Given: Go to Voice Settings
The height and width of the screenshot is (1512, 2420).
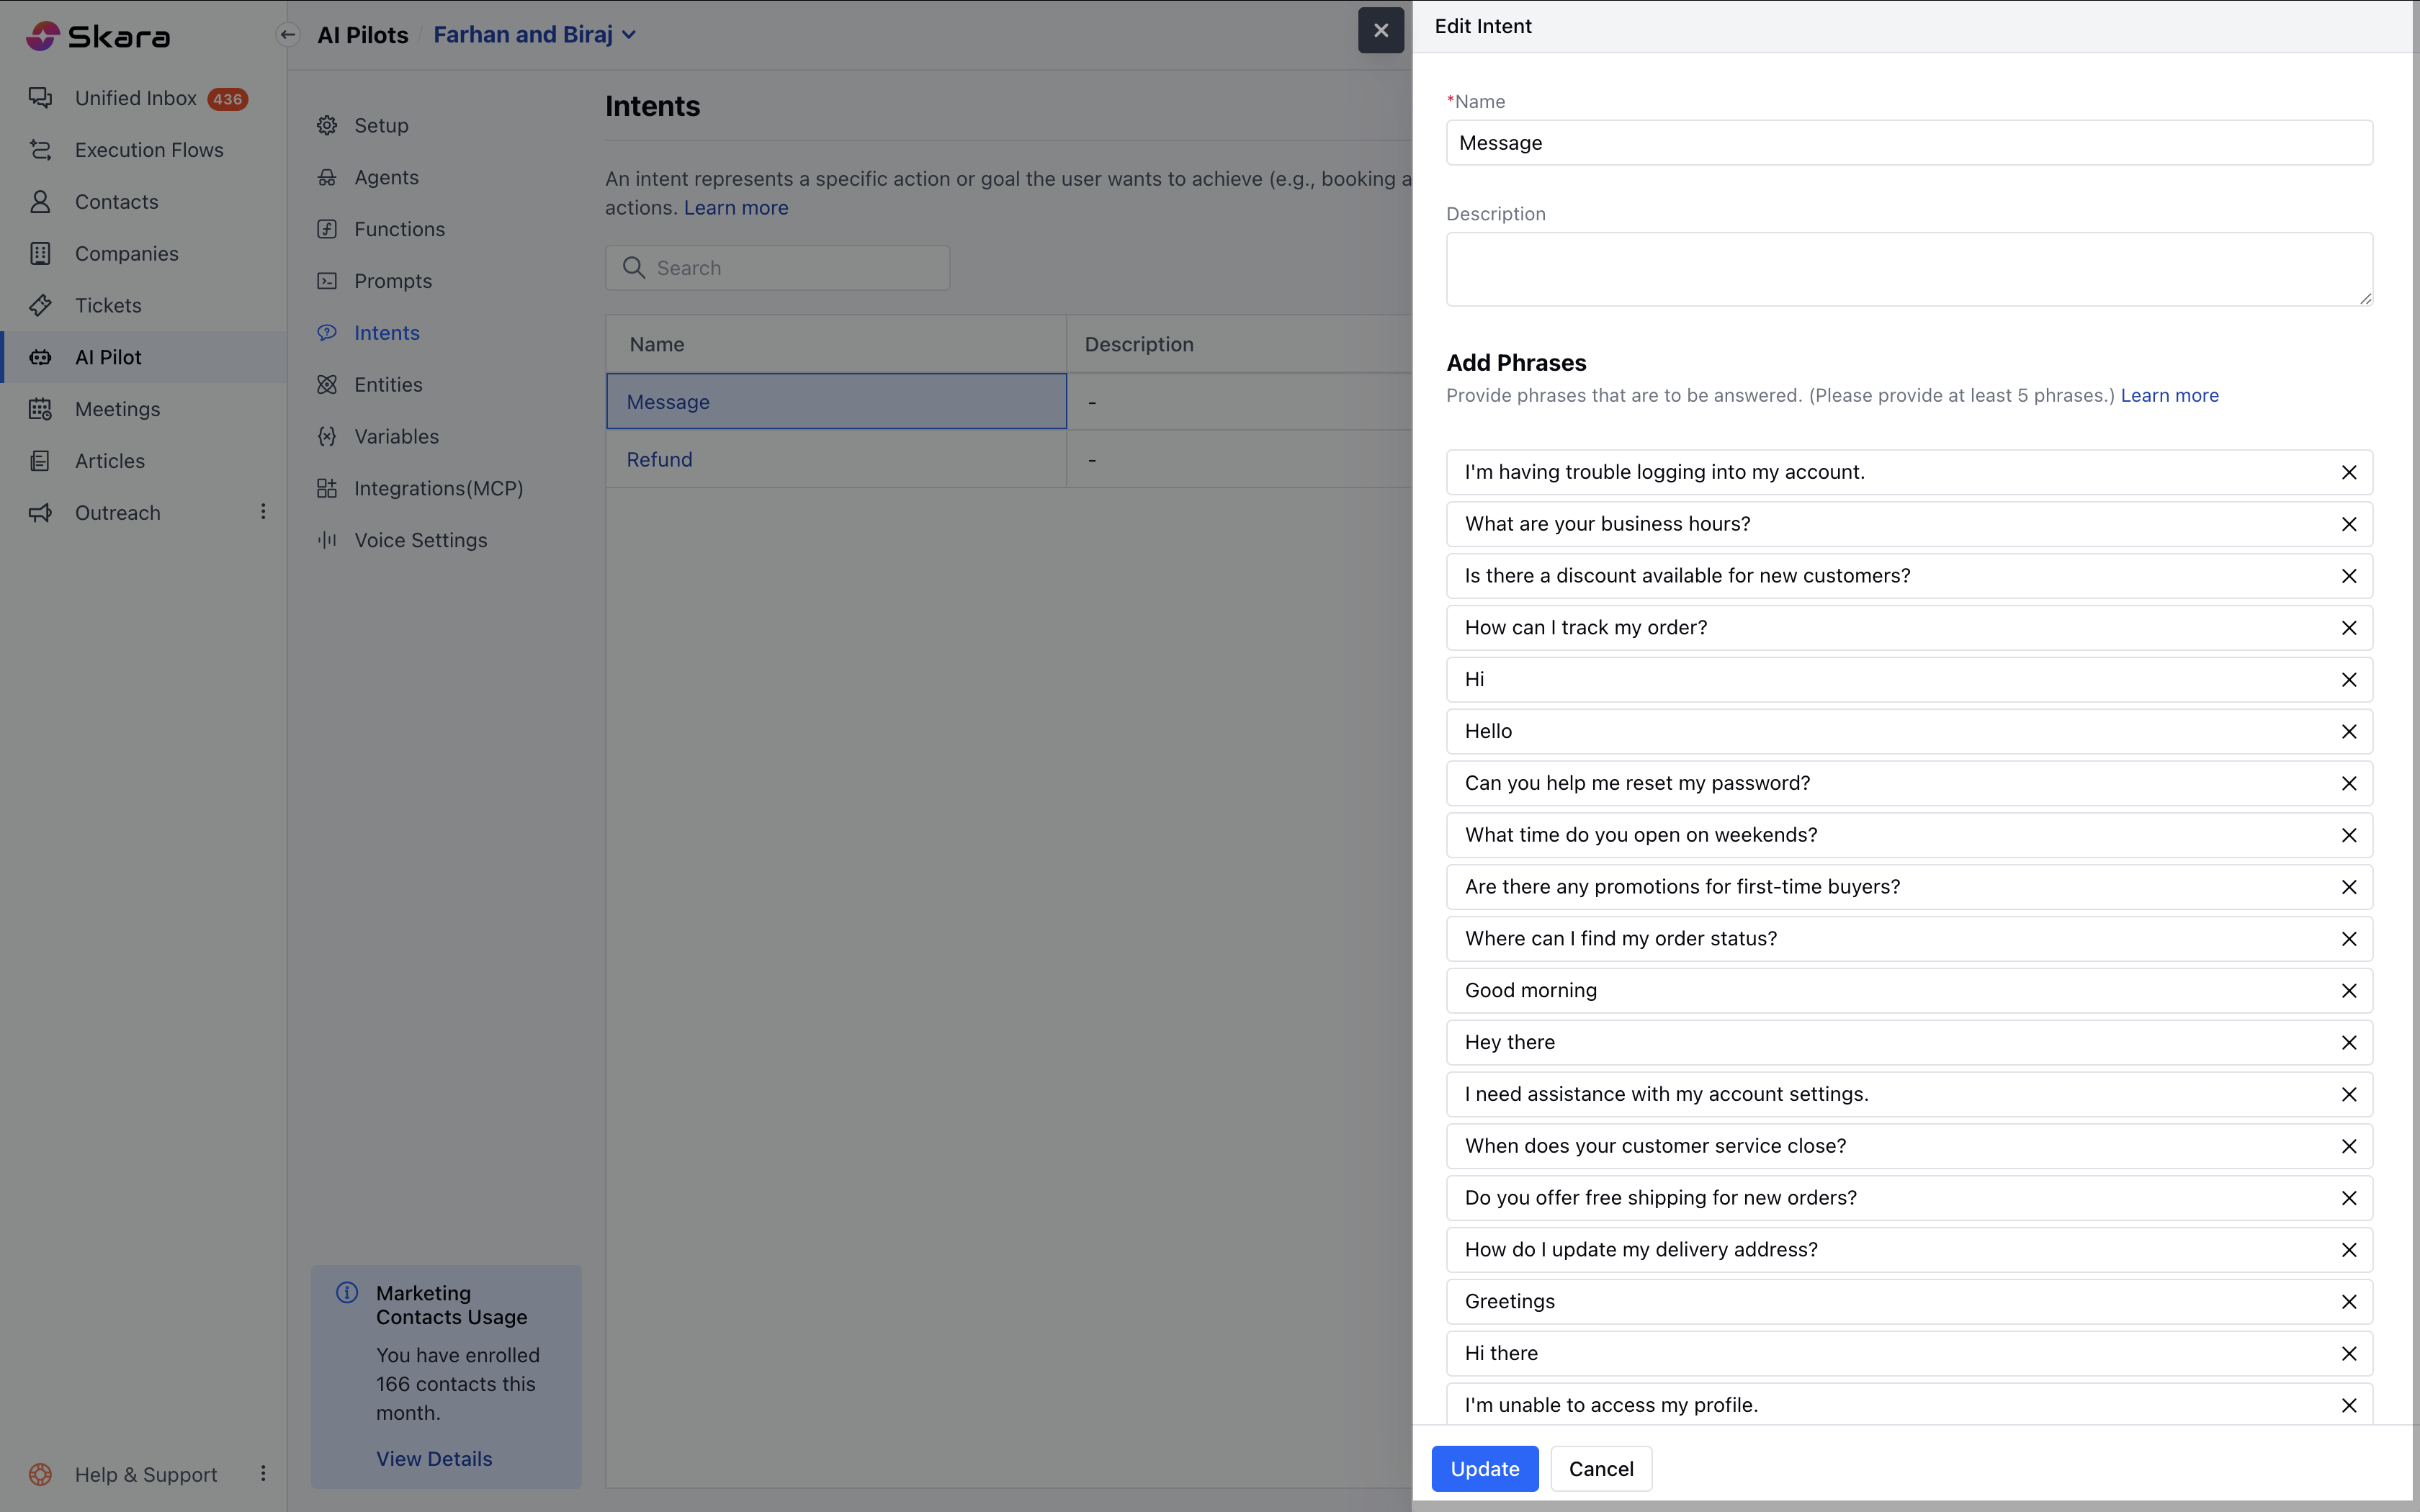Looking at the screenshot, I should [420, 540].
